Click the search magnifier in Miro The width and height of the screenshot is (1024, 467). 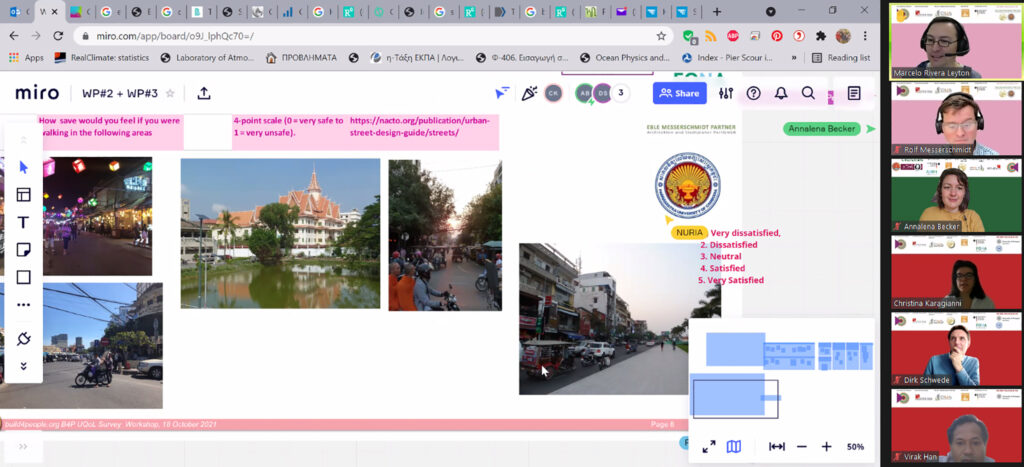tap(808, 93)
